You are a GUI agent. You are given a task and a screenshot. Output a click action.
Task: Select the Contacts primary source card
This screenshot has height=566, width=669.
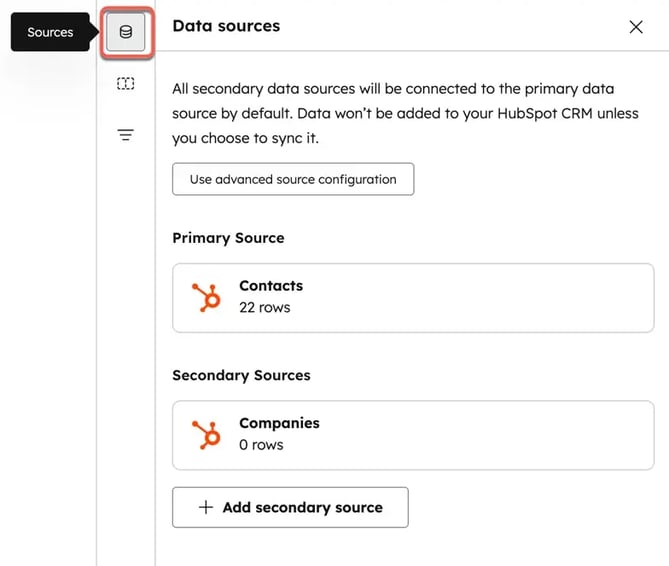coord(412,297)
